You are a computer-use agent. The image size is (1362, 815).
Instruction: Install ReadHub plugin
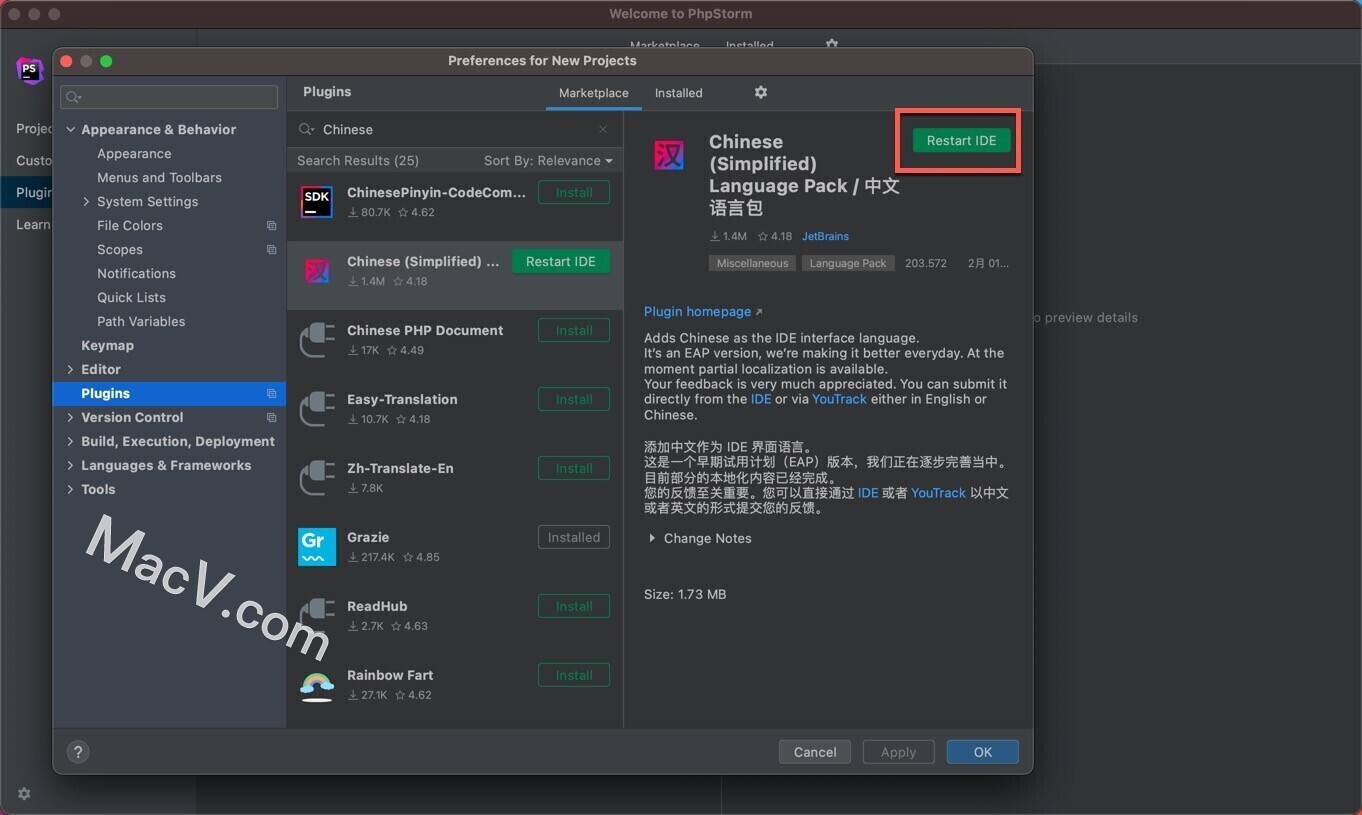[x=574, y=606]
